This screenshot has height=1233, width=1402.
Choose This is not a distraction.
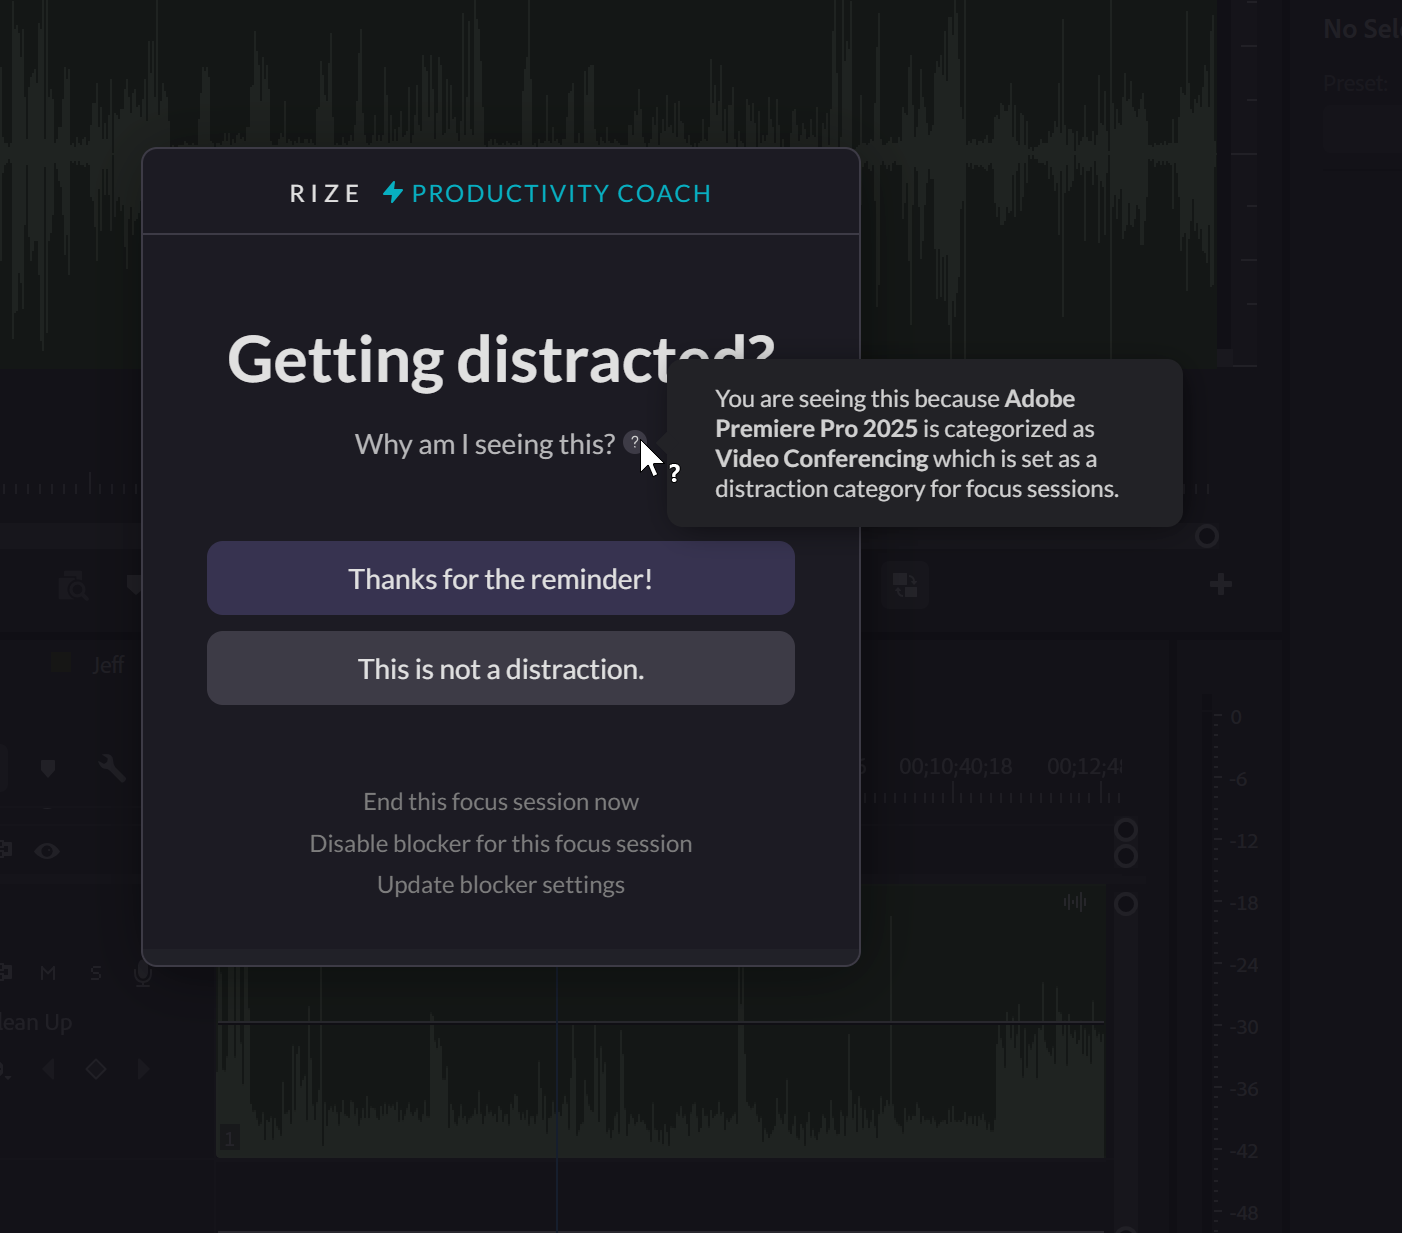click(501, 668)
